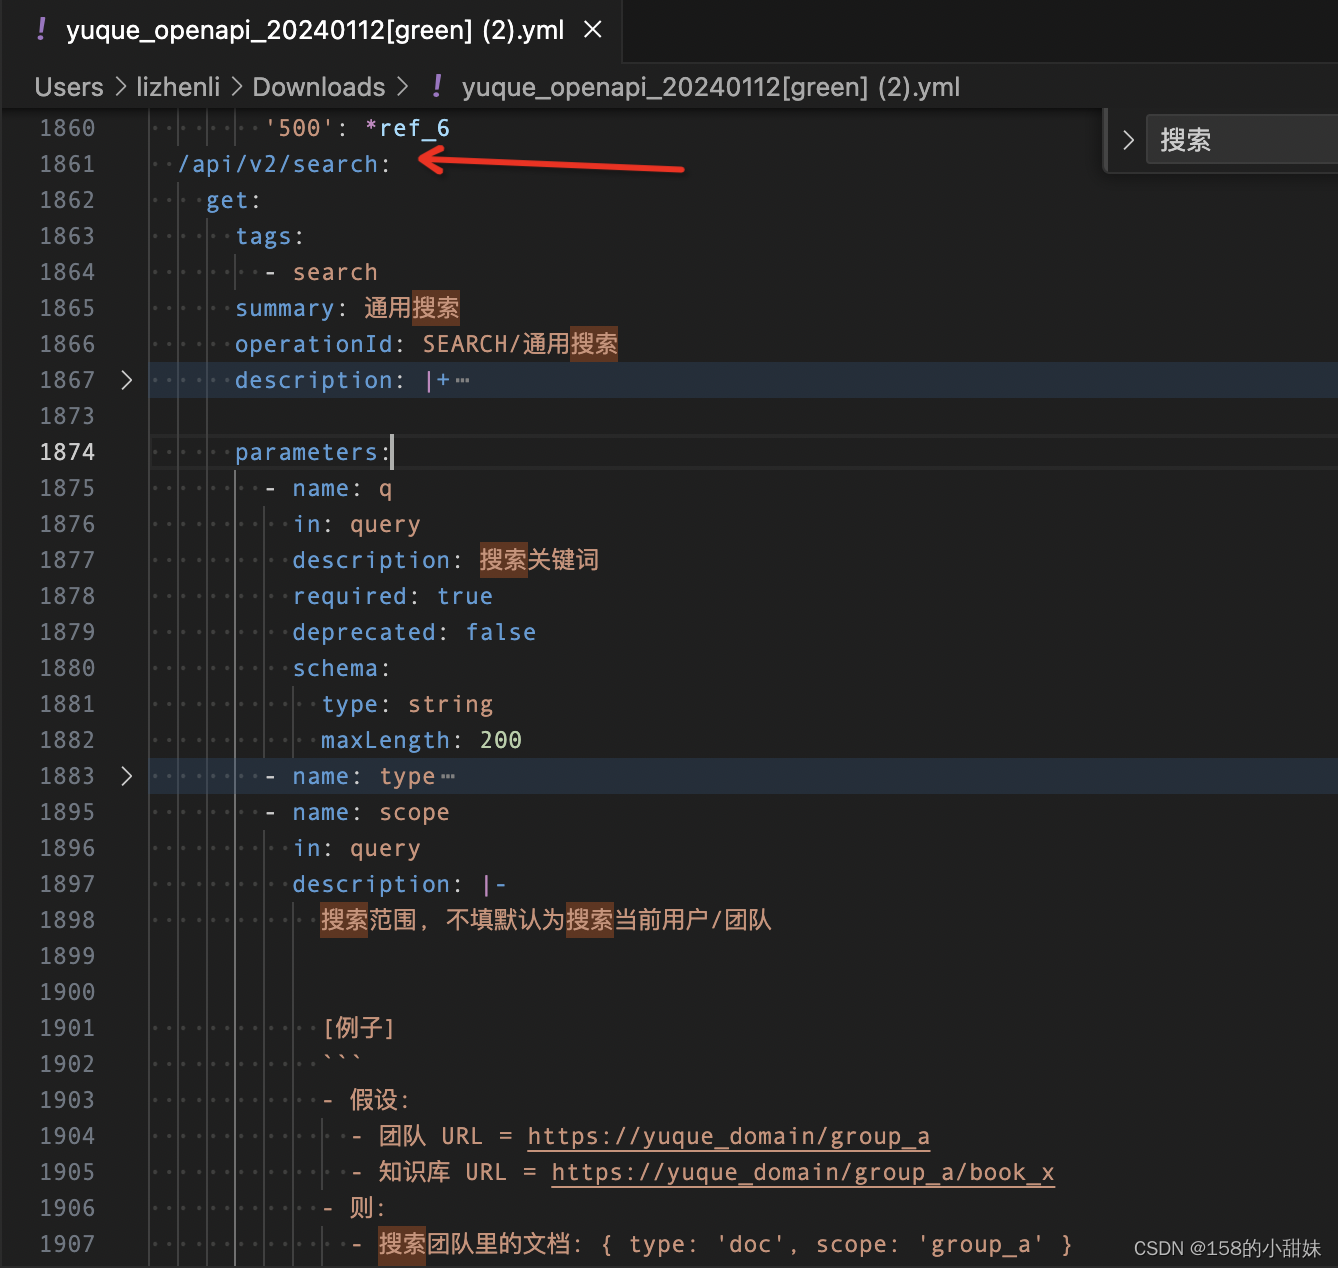Open the yml file breadcrumb segment
Image resolution: width=1338 pixels, height=1268 pixels.
[x=710, y=87]
